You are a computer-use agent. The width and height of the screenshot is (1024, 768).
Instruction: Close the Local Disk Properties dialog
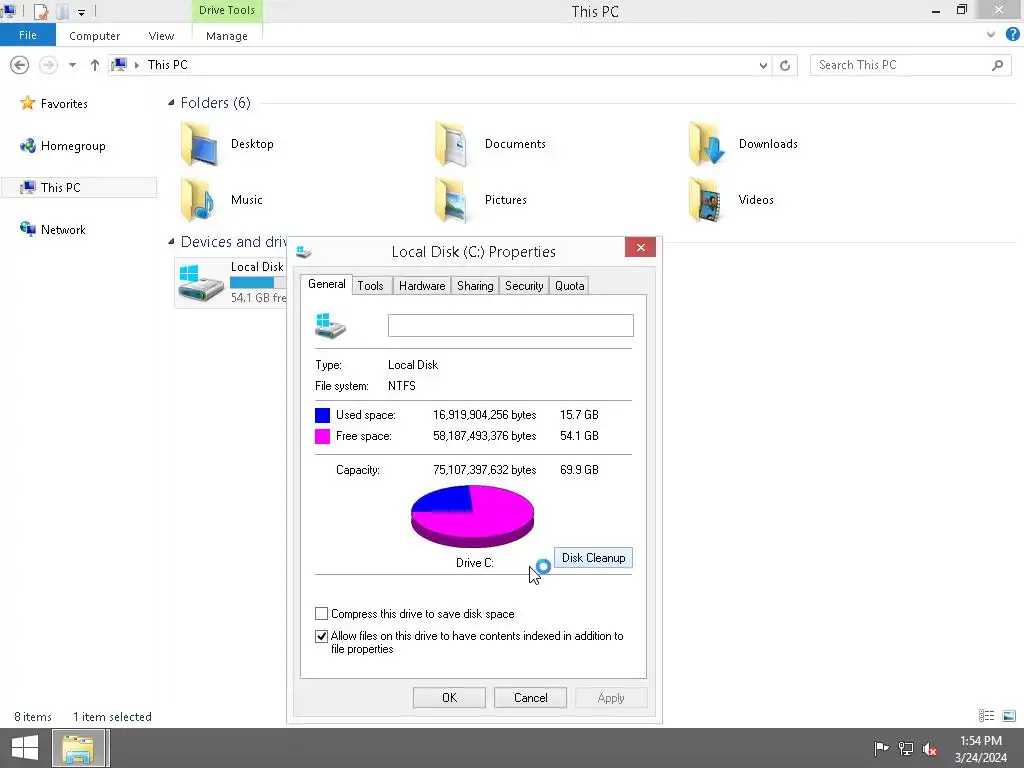pos(641,247)
